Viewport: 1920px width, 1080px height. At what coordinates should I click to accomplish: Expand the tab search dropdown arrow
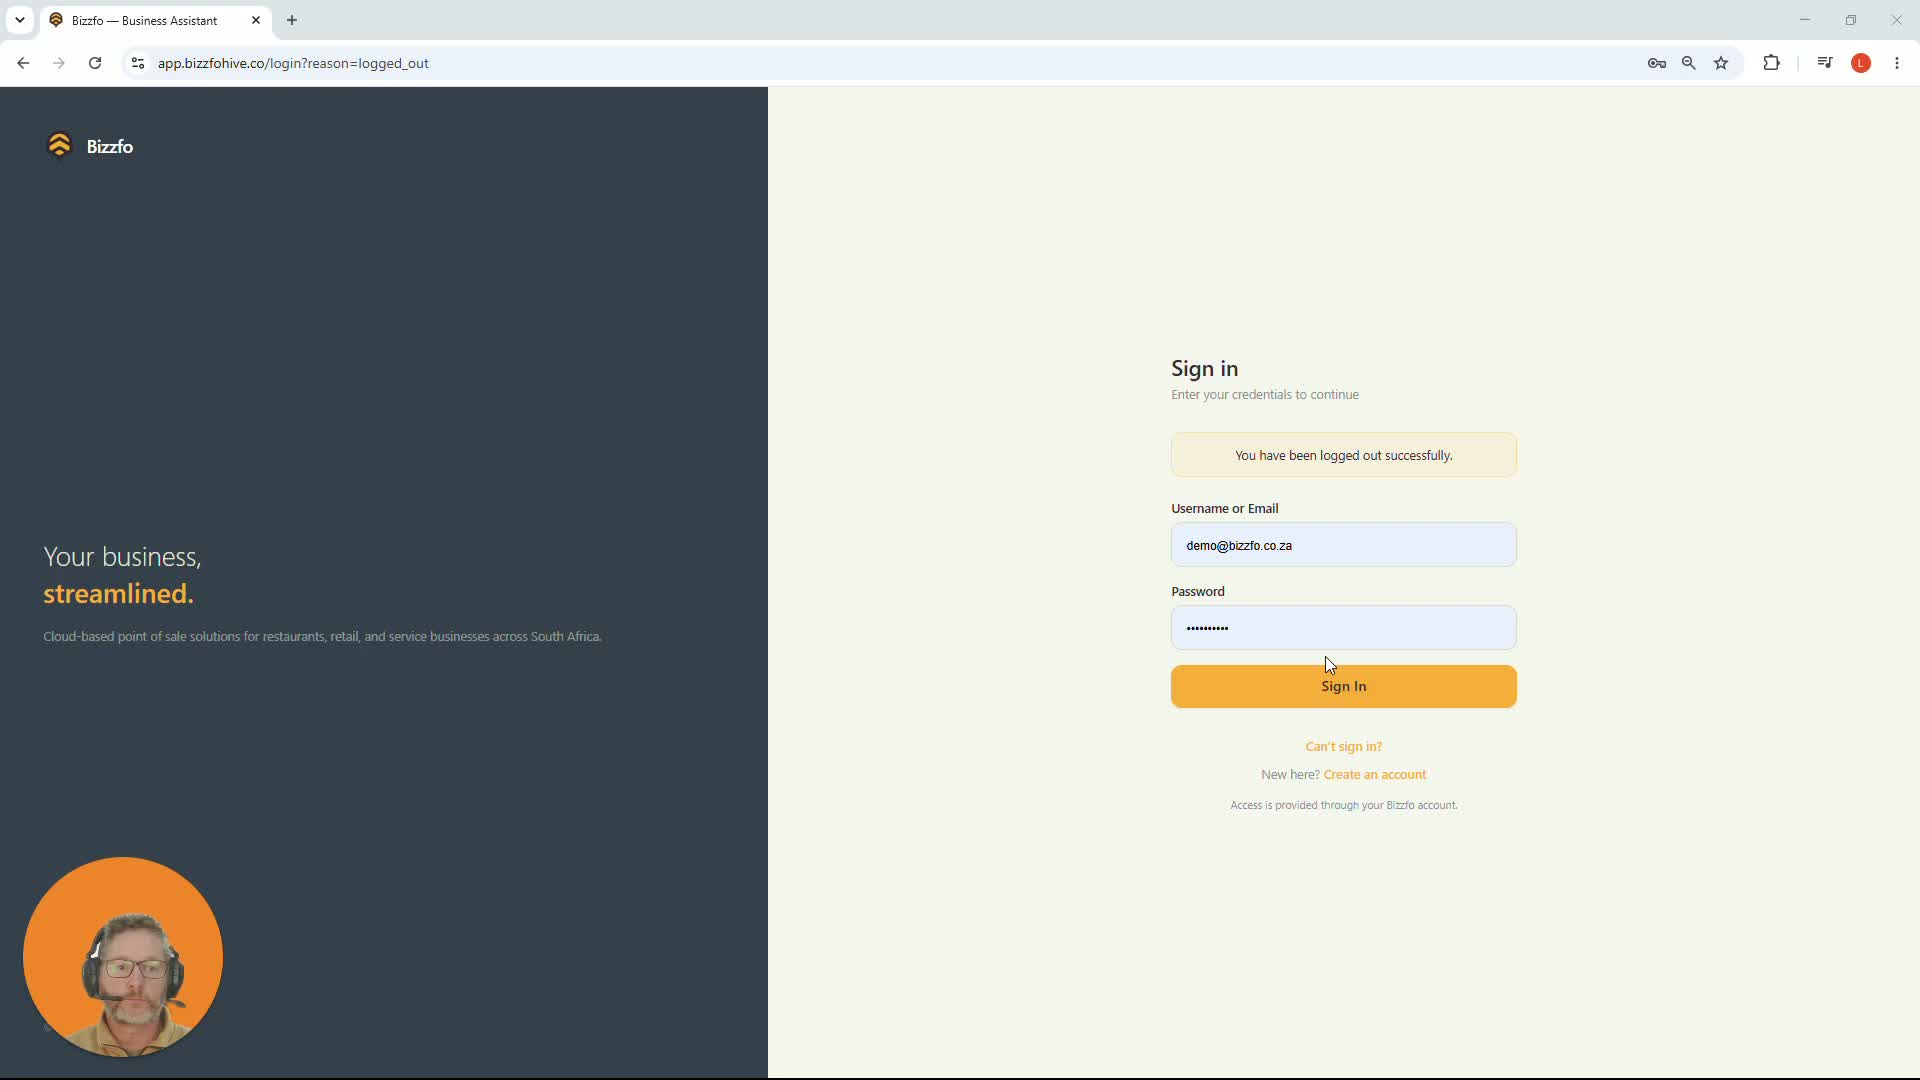pyautogui.click(x=20, y=20)
